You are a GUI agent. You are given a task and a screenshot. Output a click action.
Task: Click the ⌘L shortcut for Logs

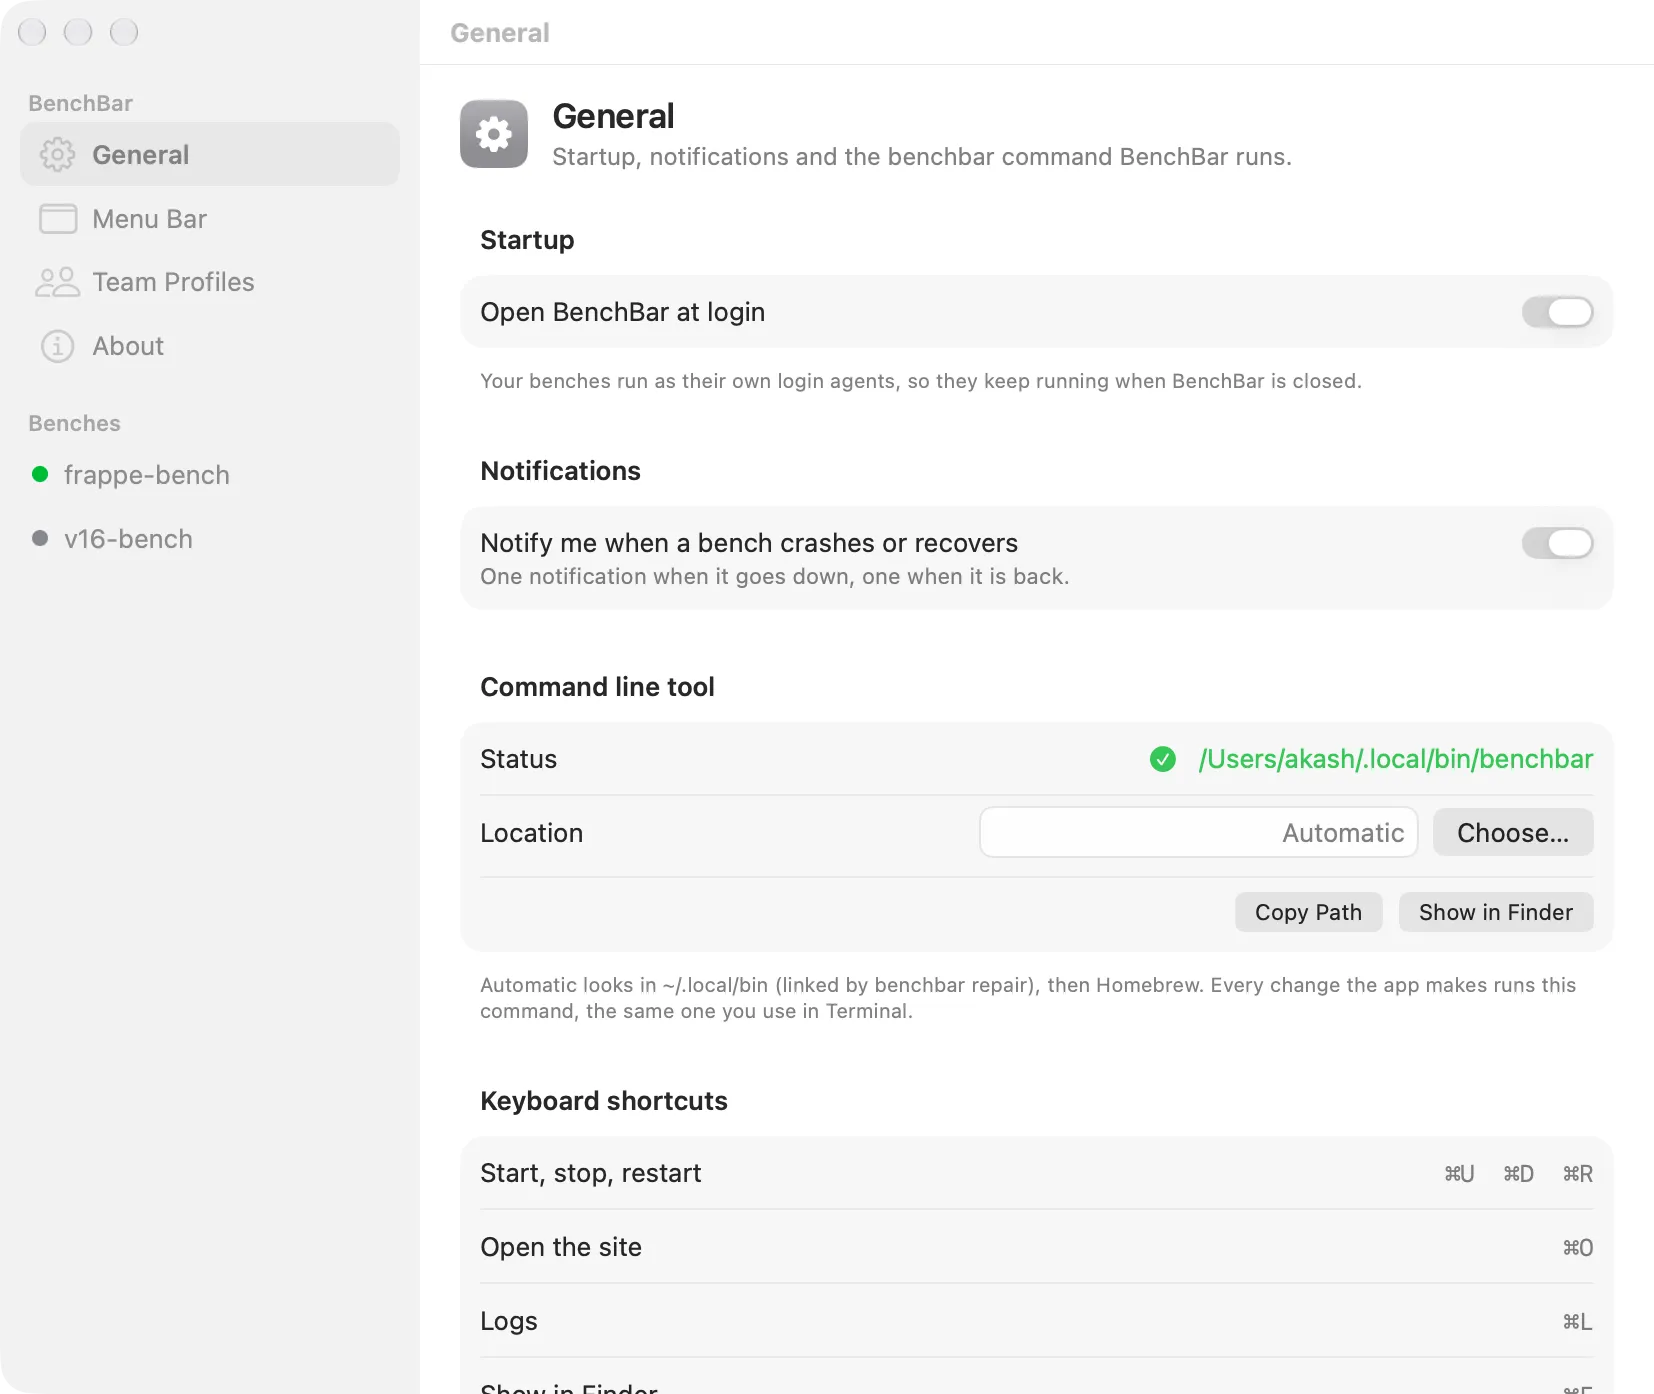click(1578, 1322)
